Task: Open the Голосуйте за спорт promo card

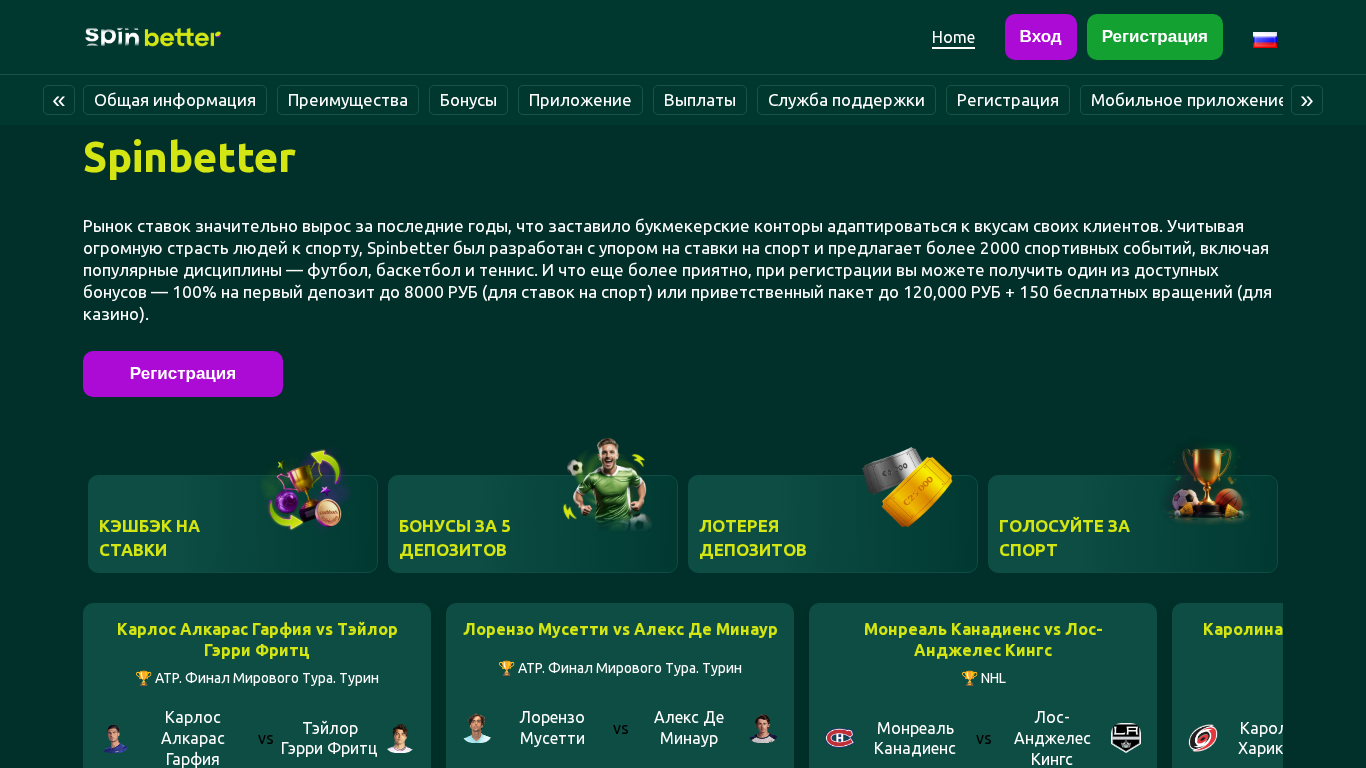Action: (1133, 524)
